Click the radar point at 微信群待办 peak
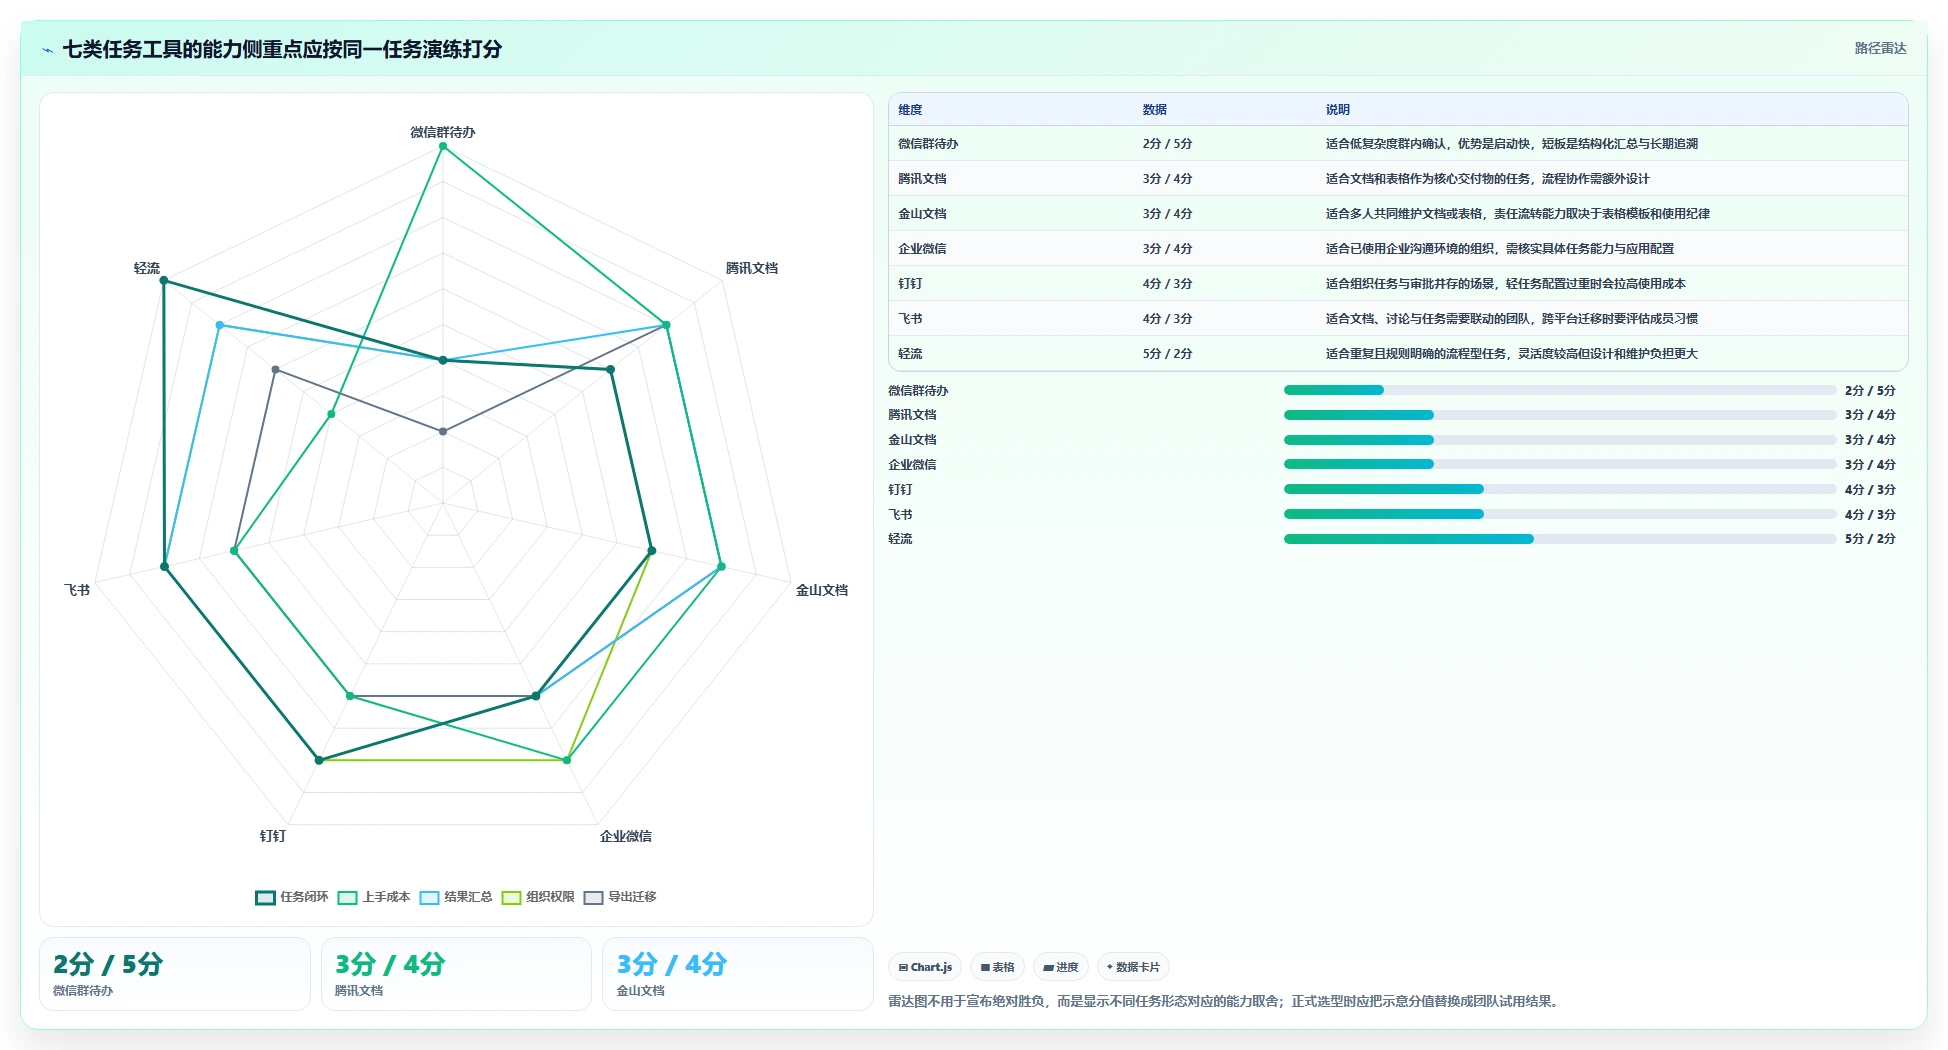1948x1050 pixels. click(443, 147)
